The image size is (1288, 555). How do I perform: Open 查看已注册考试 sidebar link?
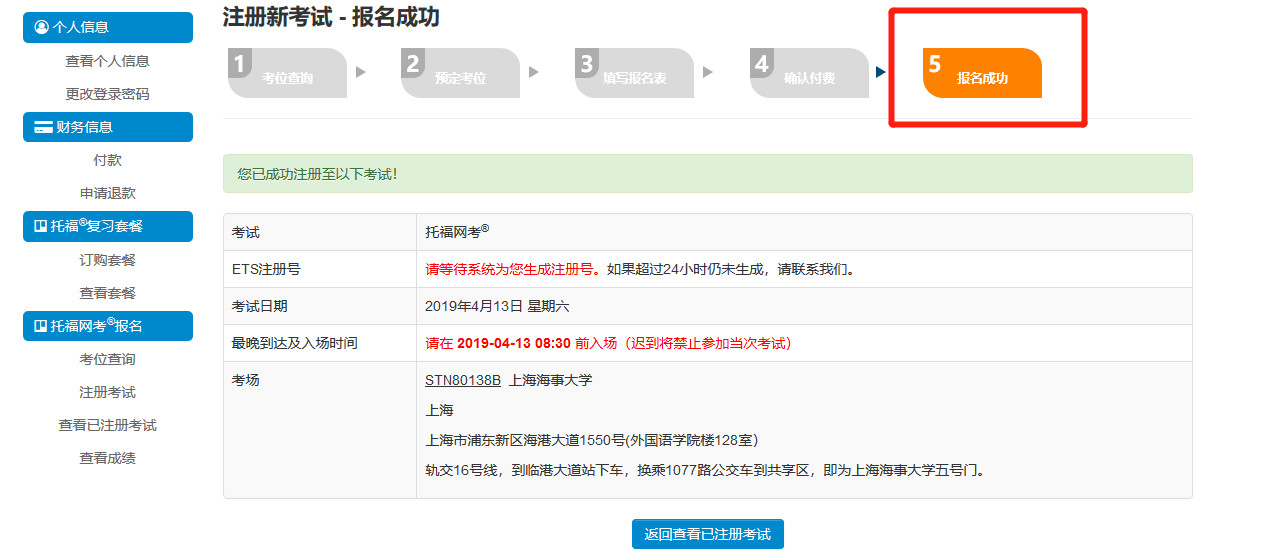(x=108, y=425)
